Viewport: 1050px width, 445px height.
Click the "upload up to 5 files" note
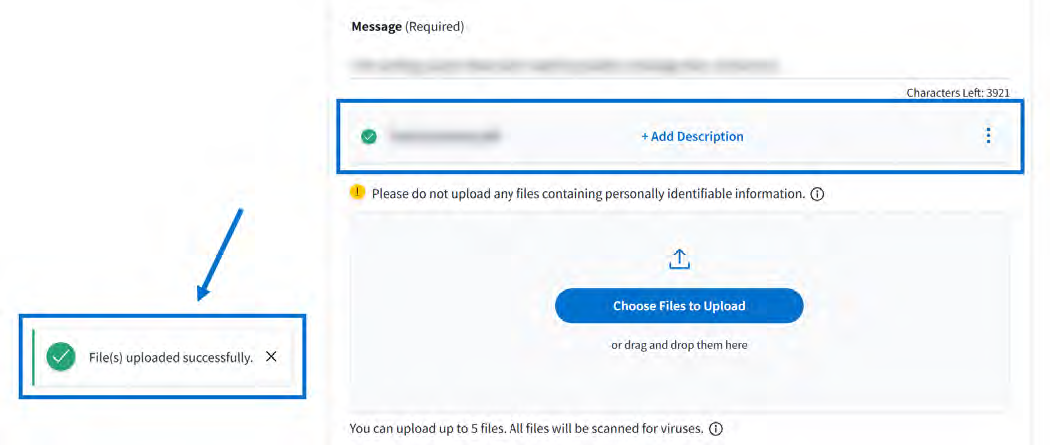click(527, 429)
